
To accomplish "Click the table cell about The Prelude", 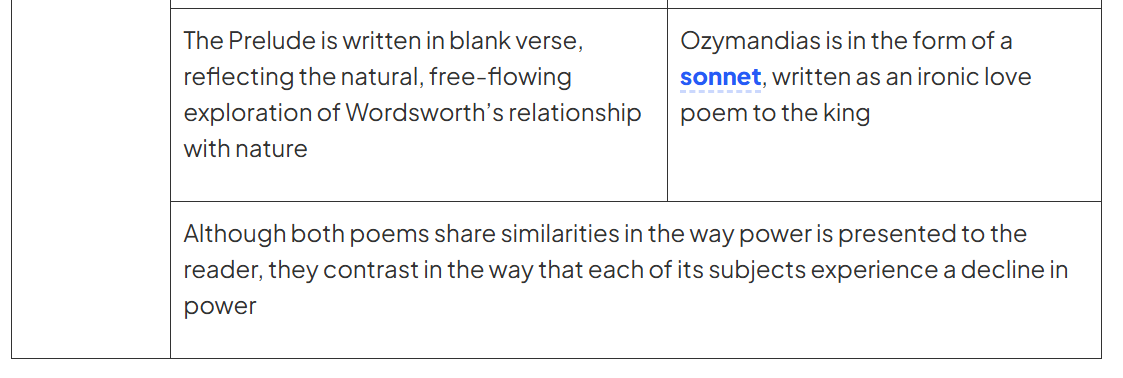I will tap(419, 105).
